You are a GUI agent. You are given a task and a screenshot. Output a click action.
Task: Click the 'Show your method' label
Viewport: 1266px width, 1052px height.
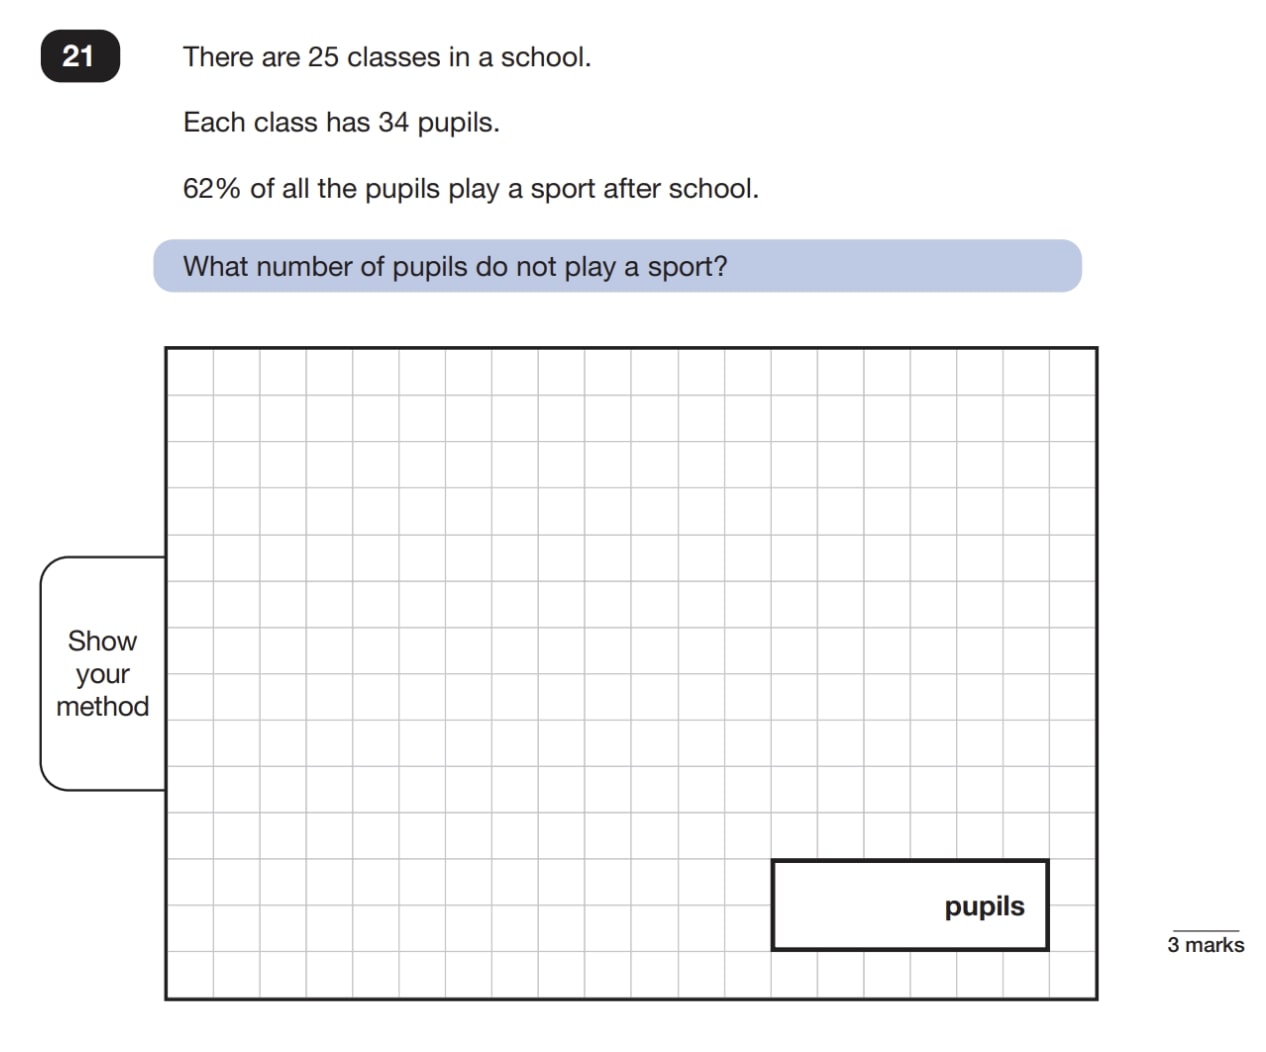[x=102, y=673]
